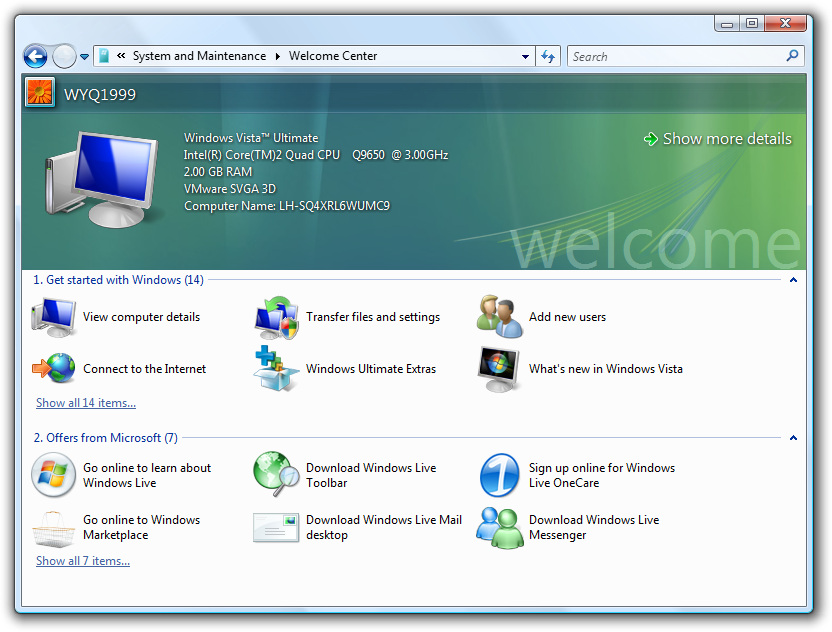Select Download Windows Live Mail desktop label
This screenshot has width=832, height=632.
pos(384,527)
